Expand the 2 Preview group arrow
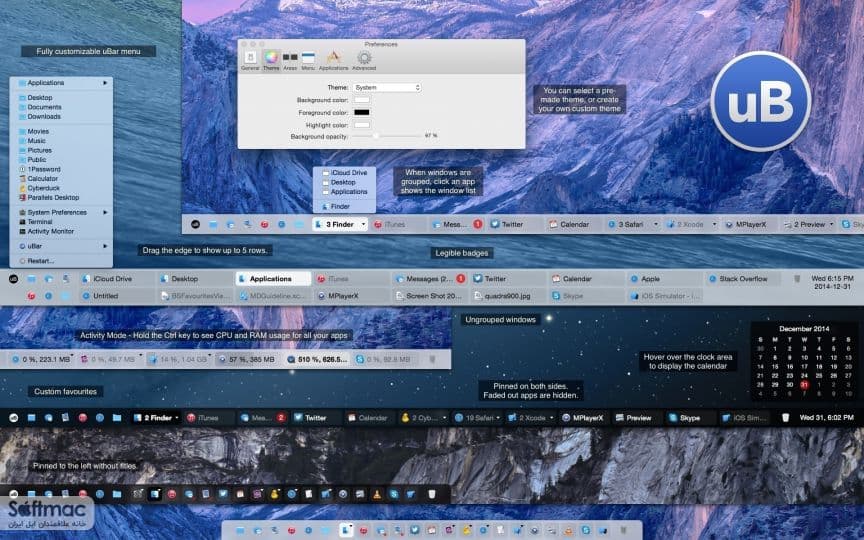Screen dimensions: 864x540 click(831, 224)
